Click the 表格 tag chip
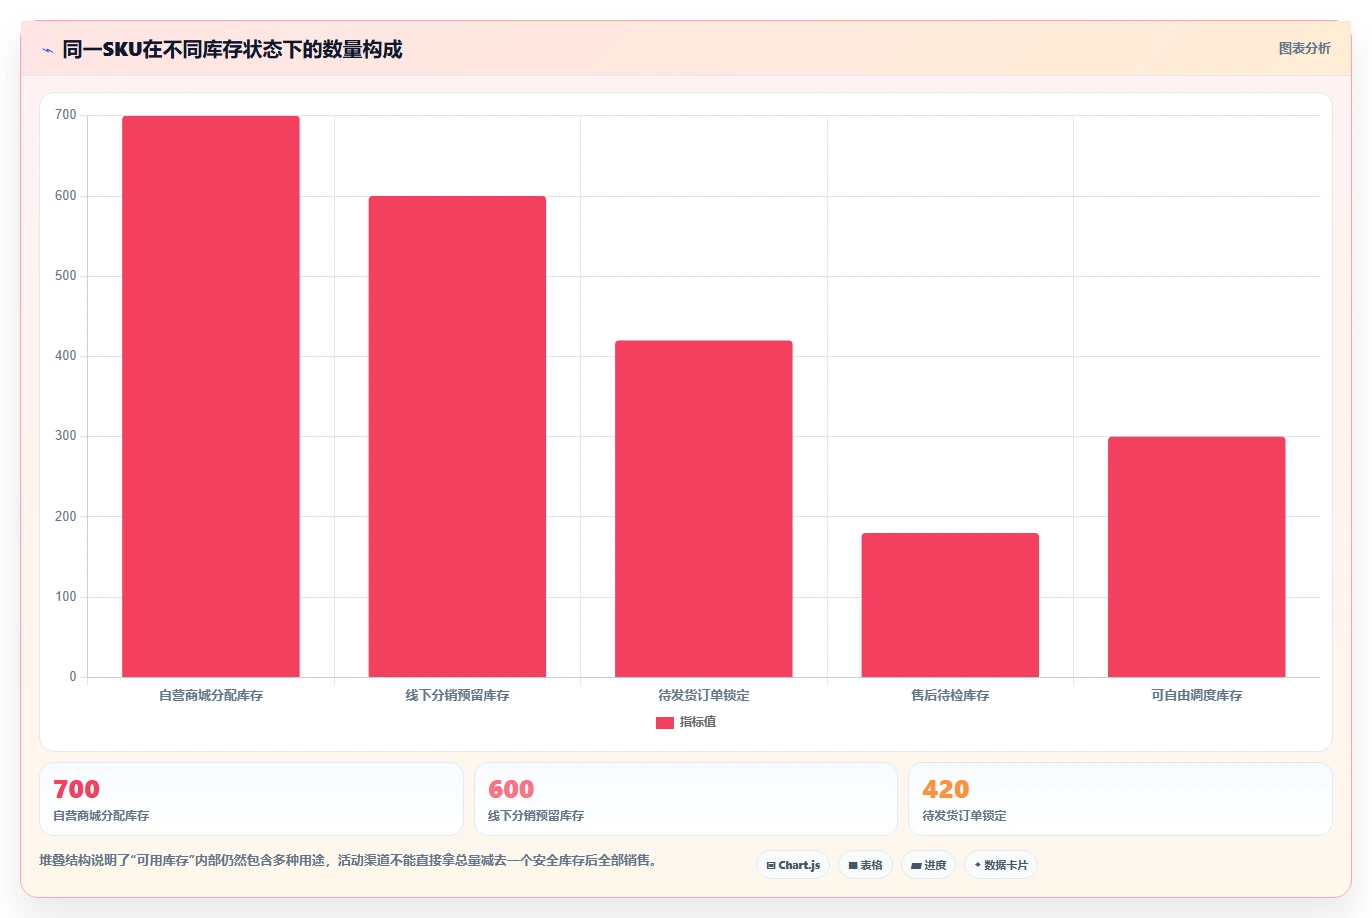 point(865,865)
